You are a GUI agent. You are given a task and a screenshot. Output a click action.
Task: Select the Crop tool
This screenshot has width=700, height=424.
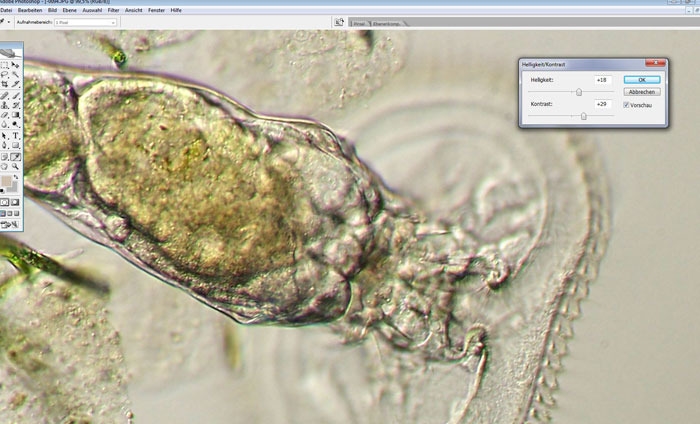[5, 85]
